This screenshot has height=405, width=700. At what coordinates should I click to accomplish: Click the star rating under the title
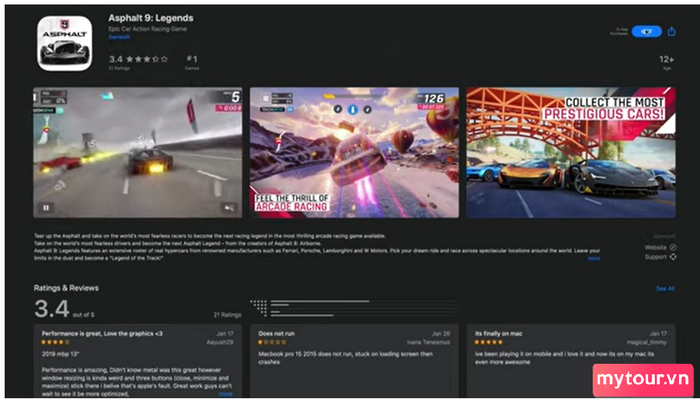click(x=146, y=59)
